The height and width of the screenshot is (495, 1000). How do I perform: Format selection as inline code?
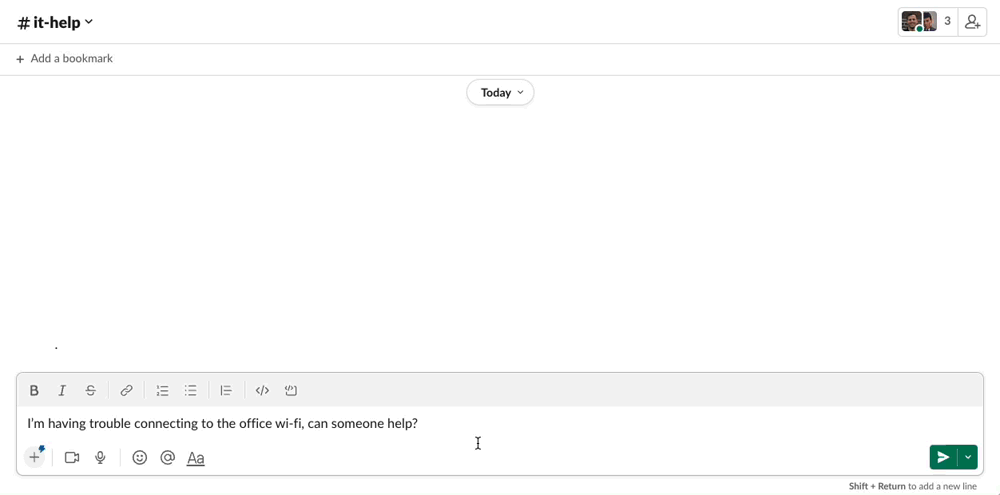[262, 391]
